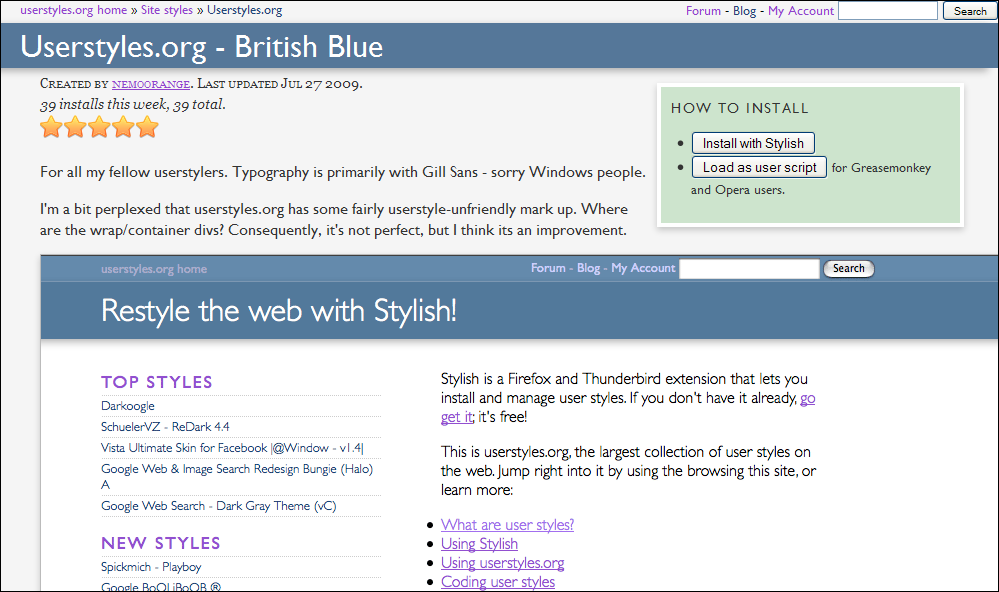This screenshot has height=592, width=999.
Task: Load the style as a user script
Action: point(759,168)
